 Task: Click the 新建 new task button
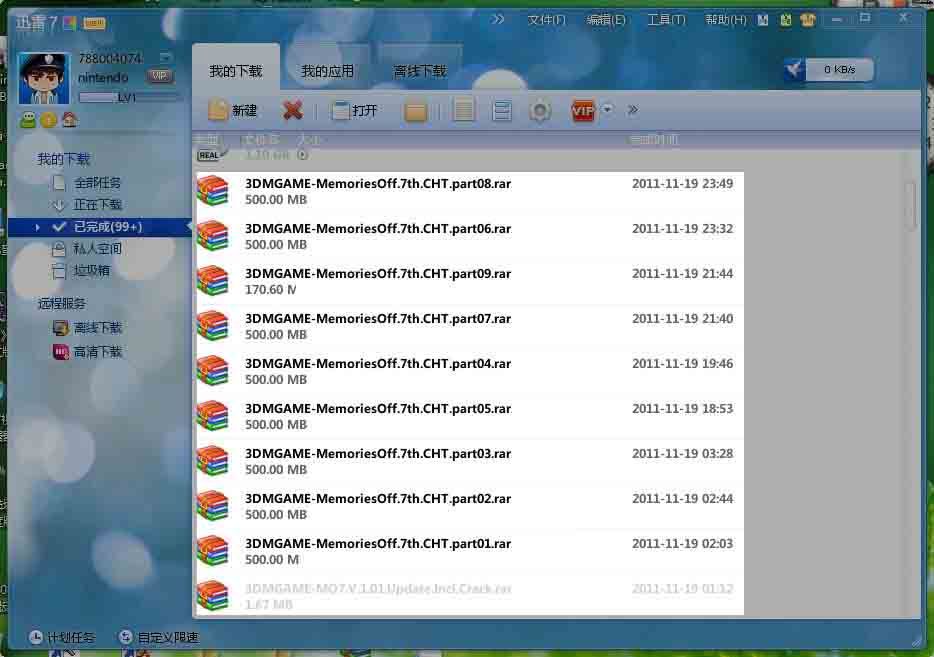233,110
